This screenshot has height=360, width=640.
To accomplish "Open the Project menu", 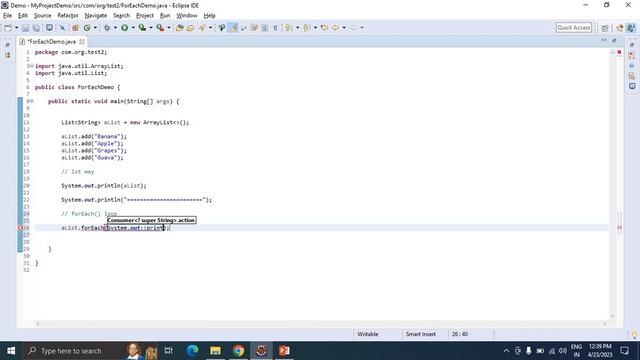I will [x=144, y=16].
